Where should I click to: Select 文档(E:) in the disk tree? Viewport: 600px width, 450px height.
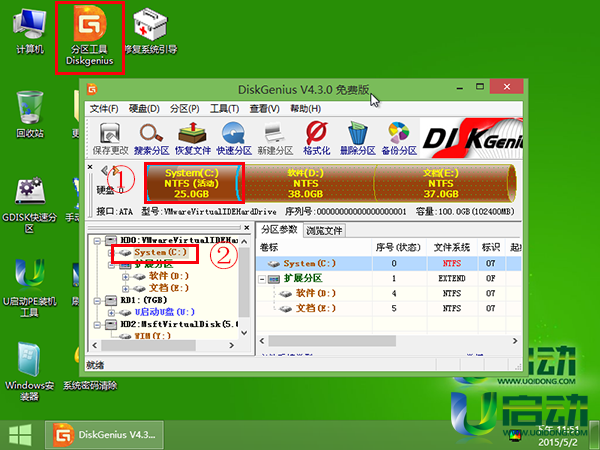(x=168, y=288)
